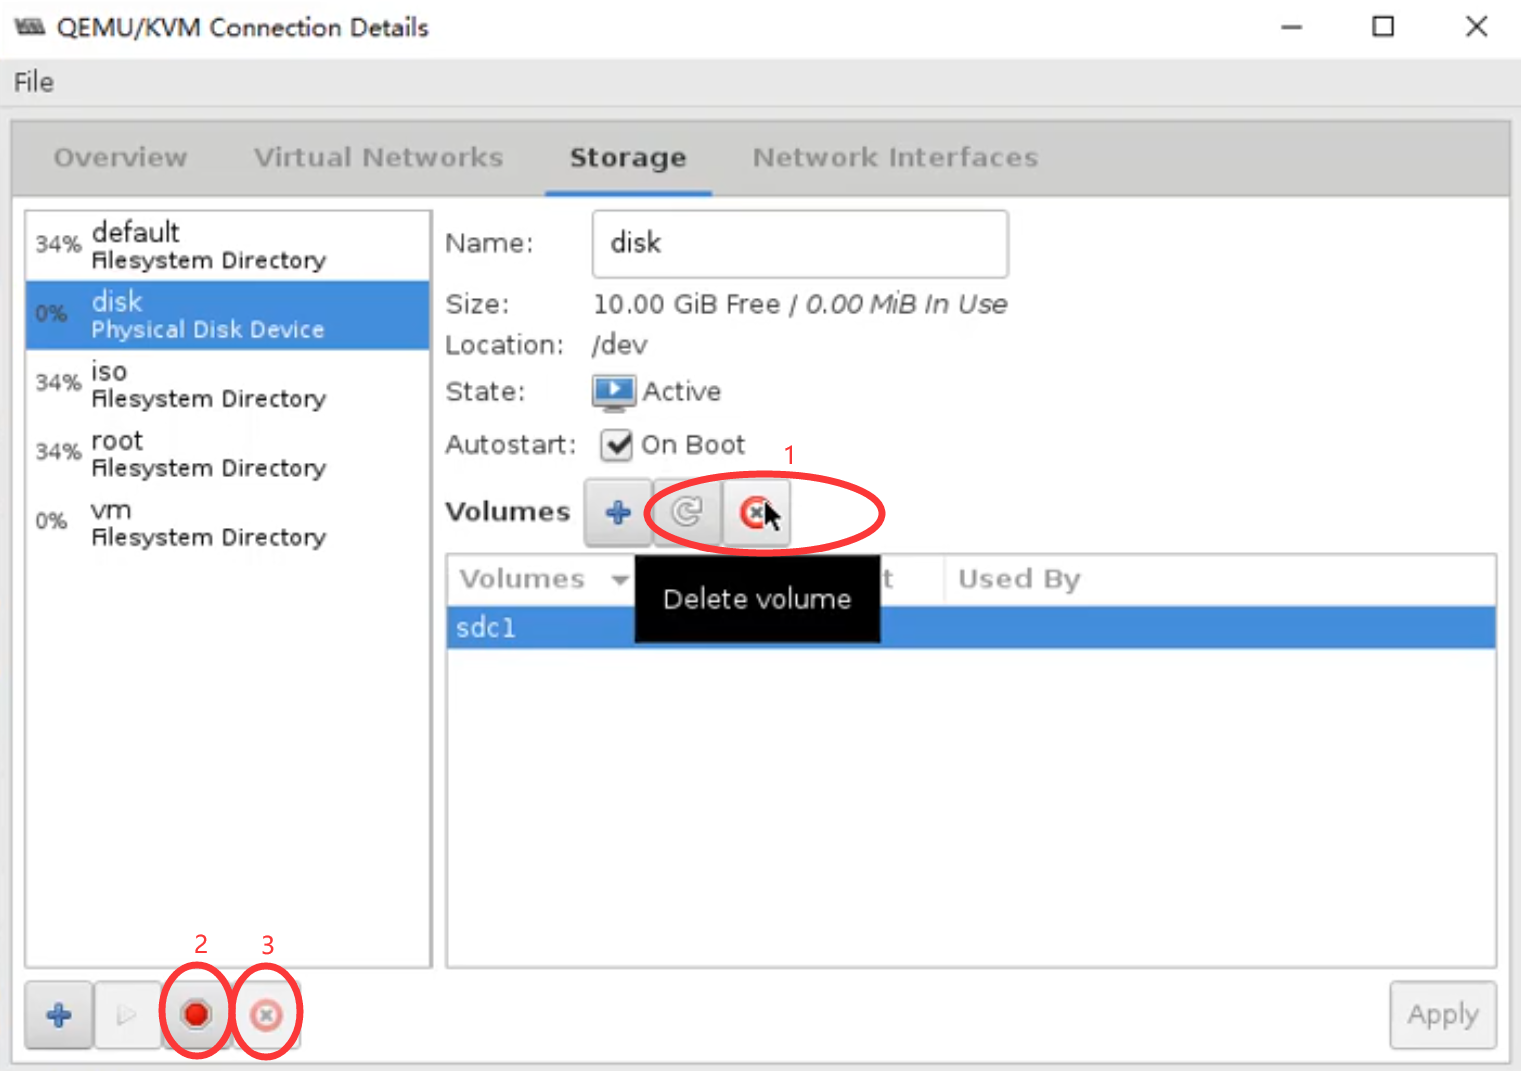The image size is (1521, 1071).
Task: Open the File menu
Action: (34, 82)
